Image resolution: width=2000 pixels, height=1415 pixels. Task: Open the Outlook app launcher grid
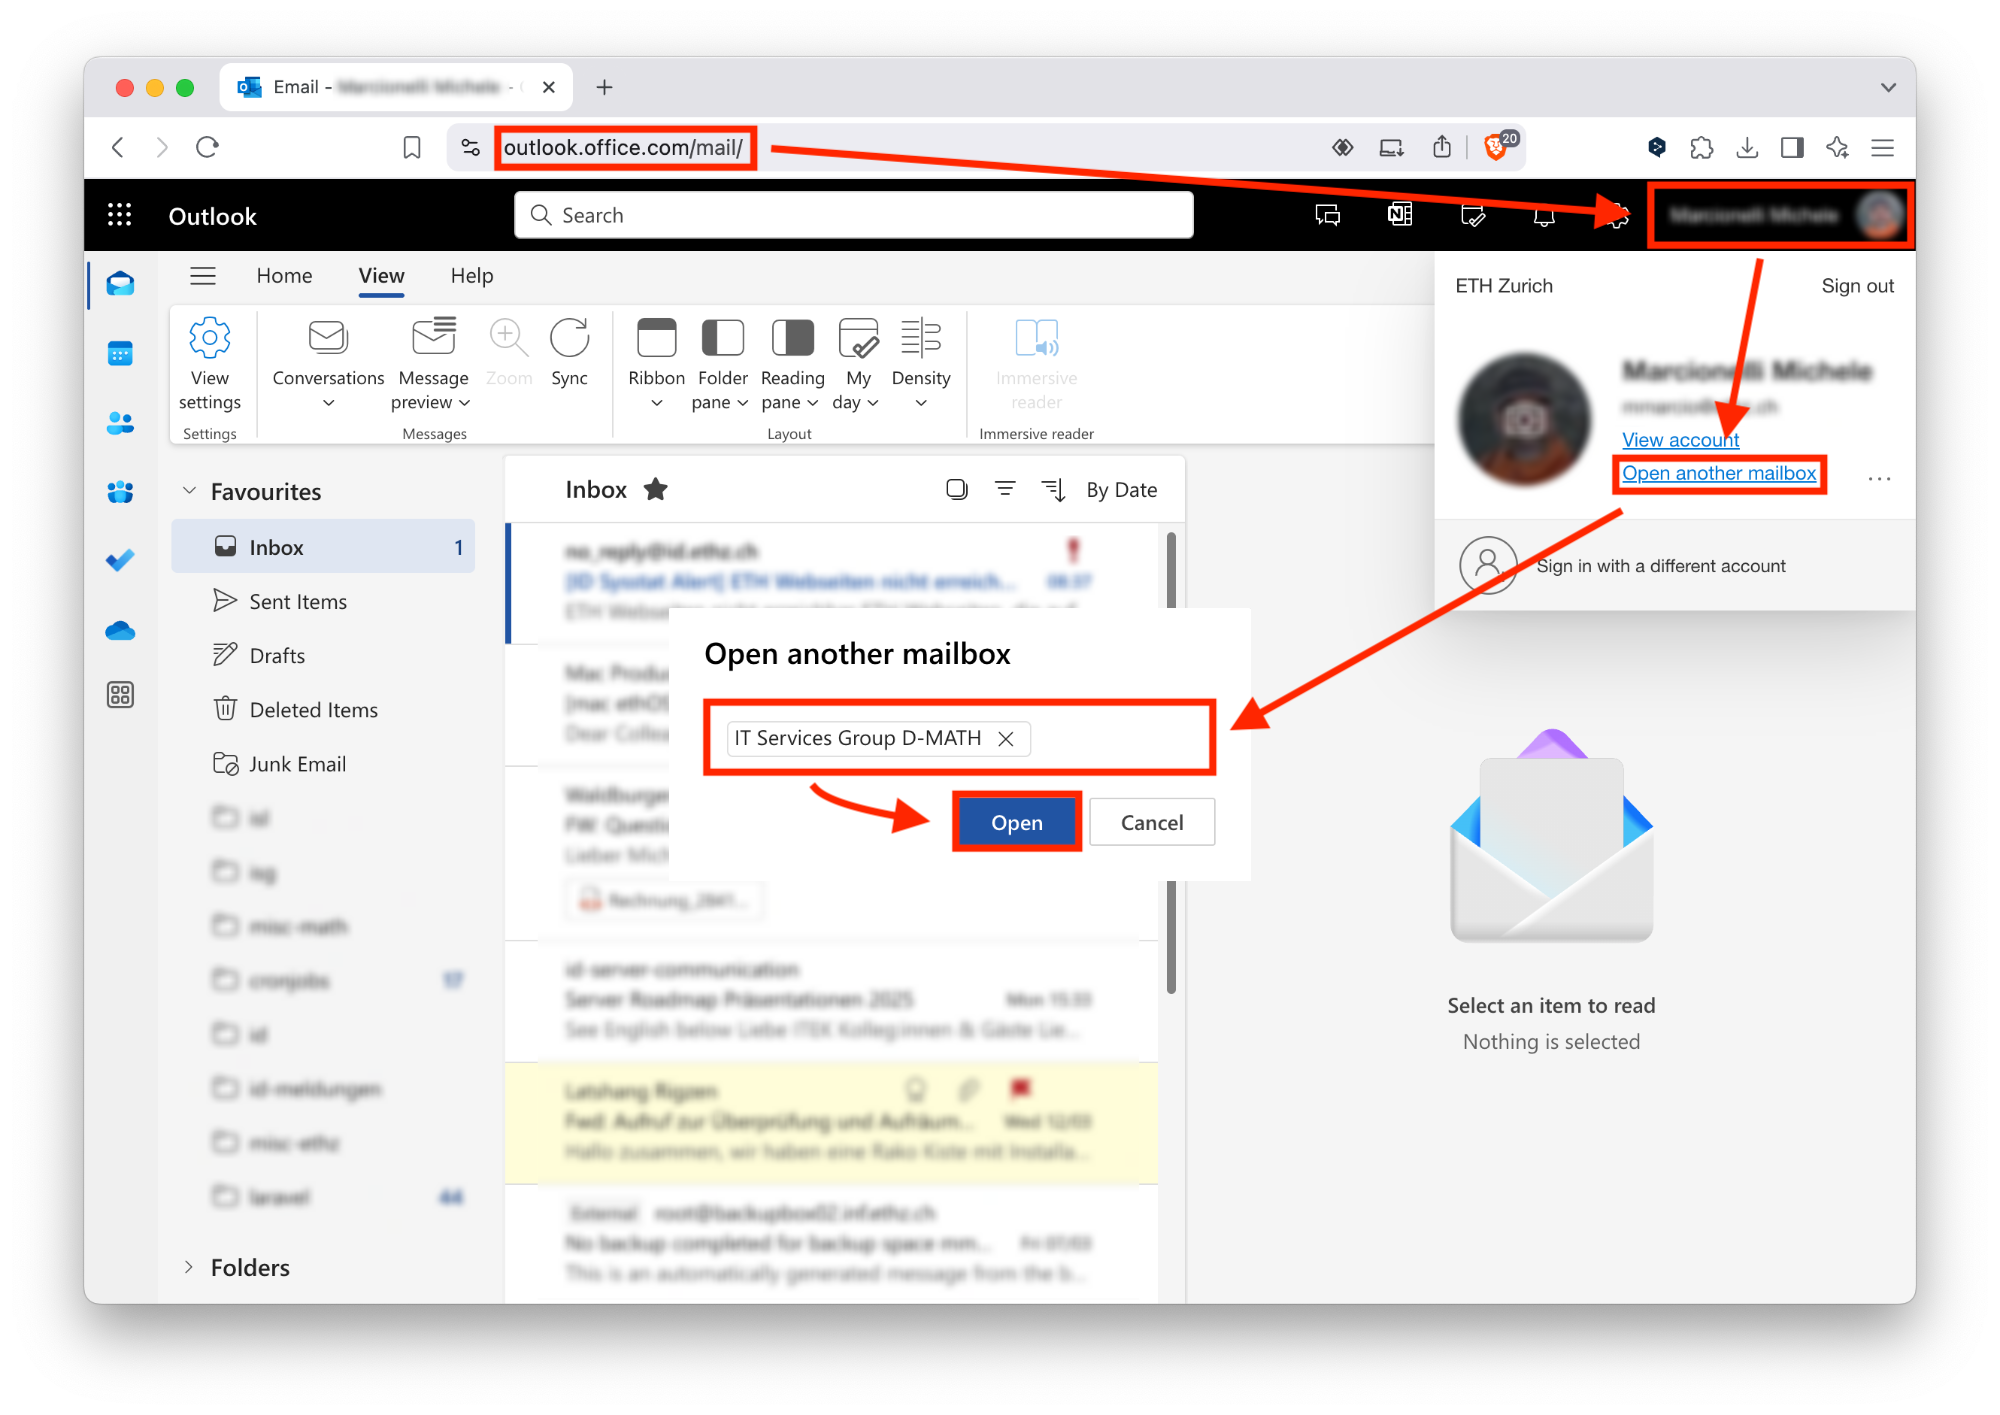pyautogui.click(x=120, y=216)
